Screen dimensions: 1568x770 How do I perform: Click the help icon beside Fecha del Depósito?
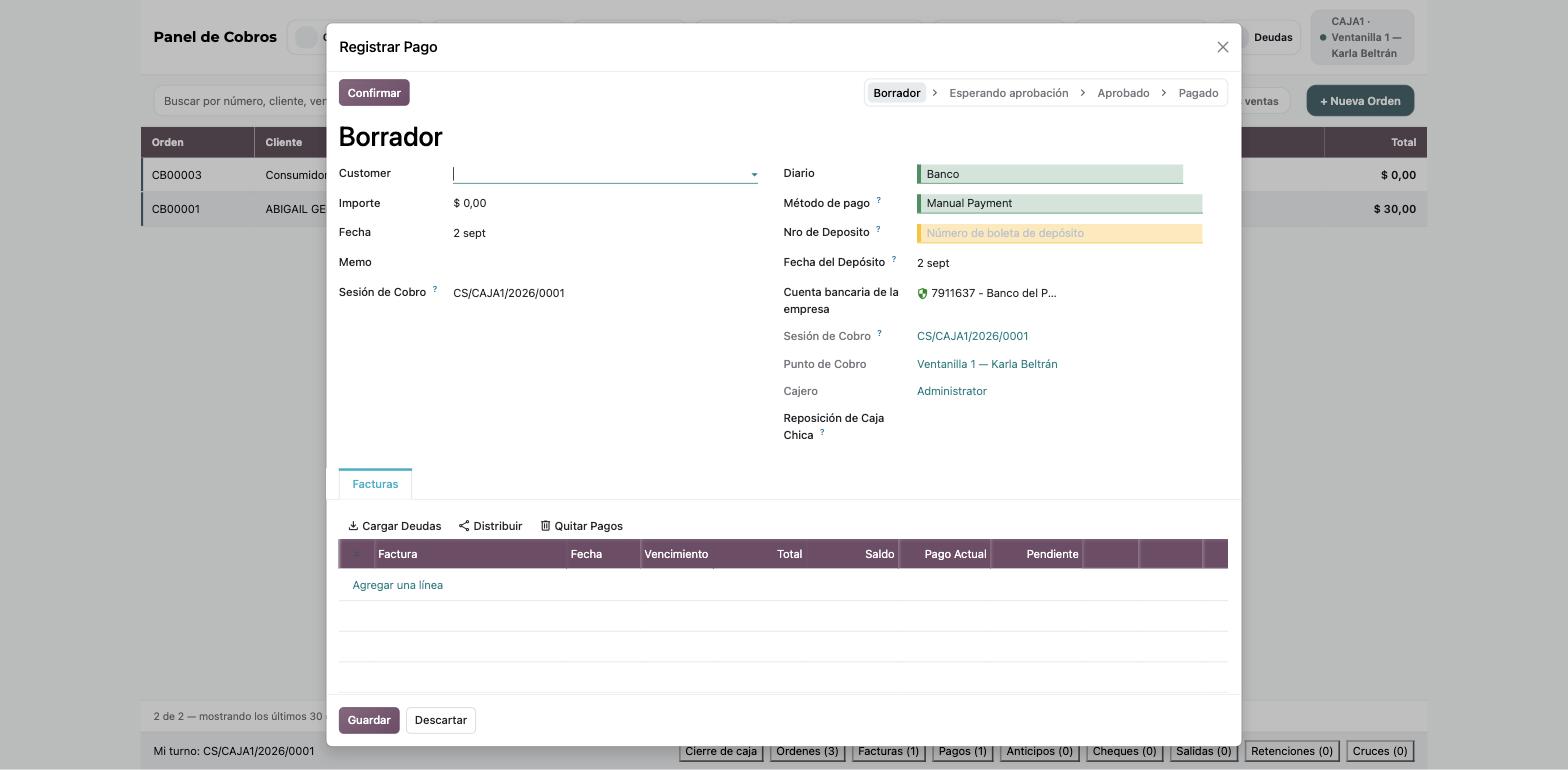coord(894,259)
